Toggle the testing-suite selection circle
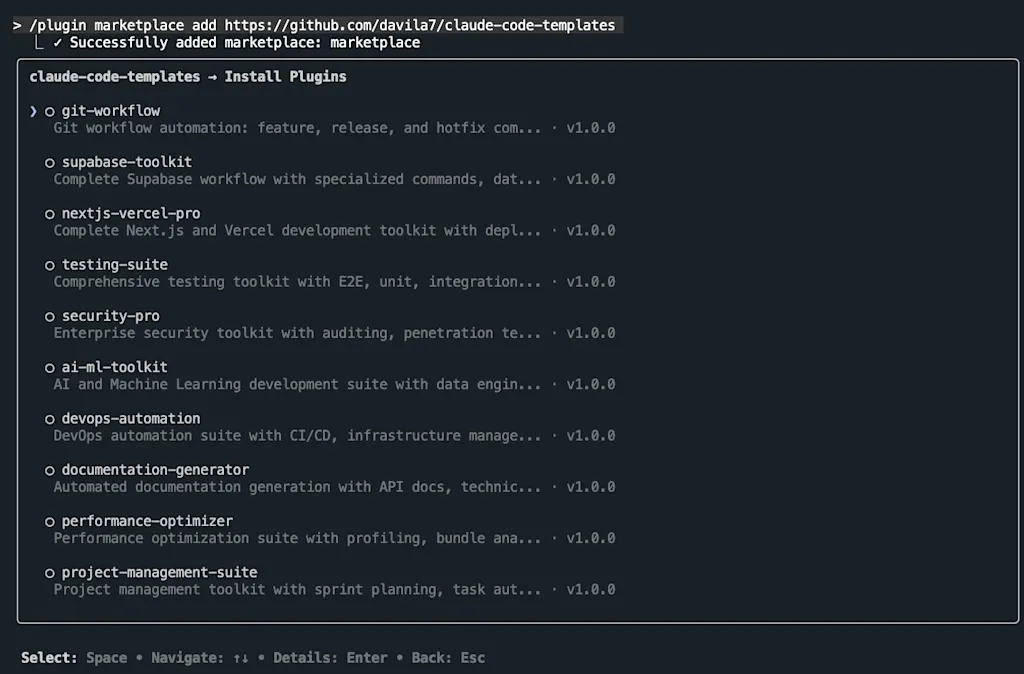Viewport: 1024px width, 674px height. point(50,265)
